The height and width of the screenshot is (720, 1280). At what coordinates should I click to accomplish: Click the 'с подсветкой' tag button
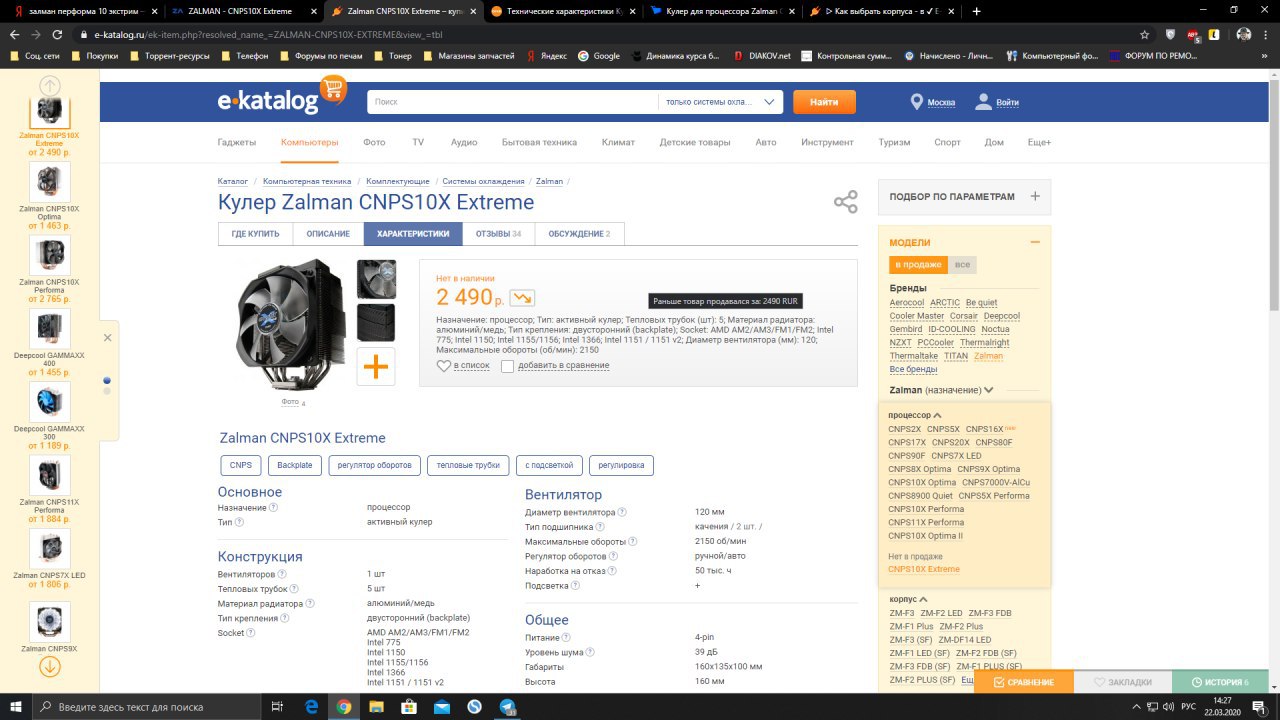pyautogui.click(x=550, y=465)
